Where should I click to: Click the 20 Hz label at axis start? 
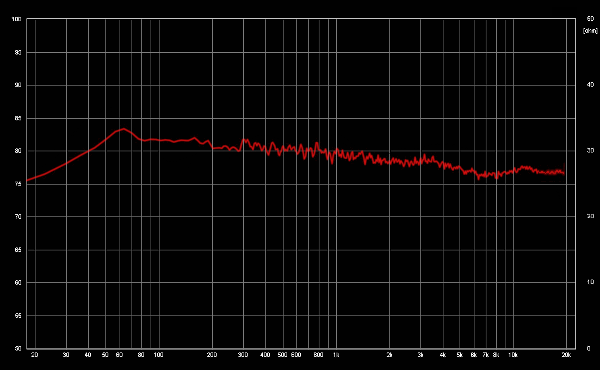(x=34, y=355)
